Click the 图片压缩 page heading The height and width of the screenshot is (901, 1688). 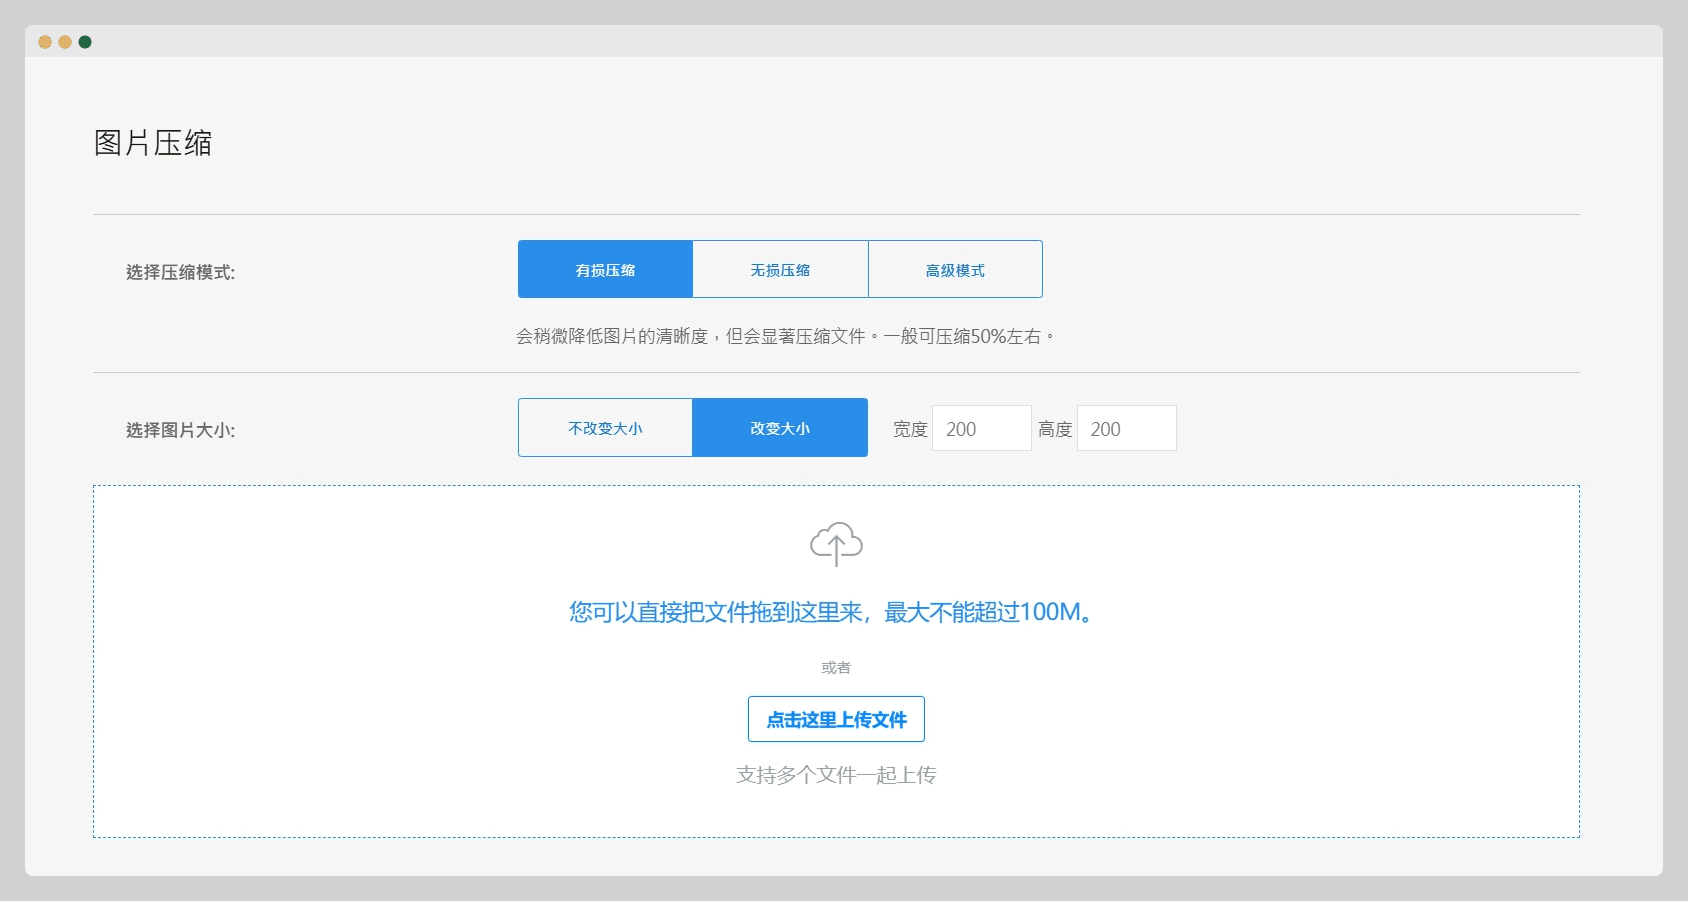tap(153, 143)
